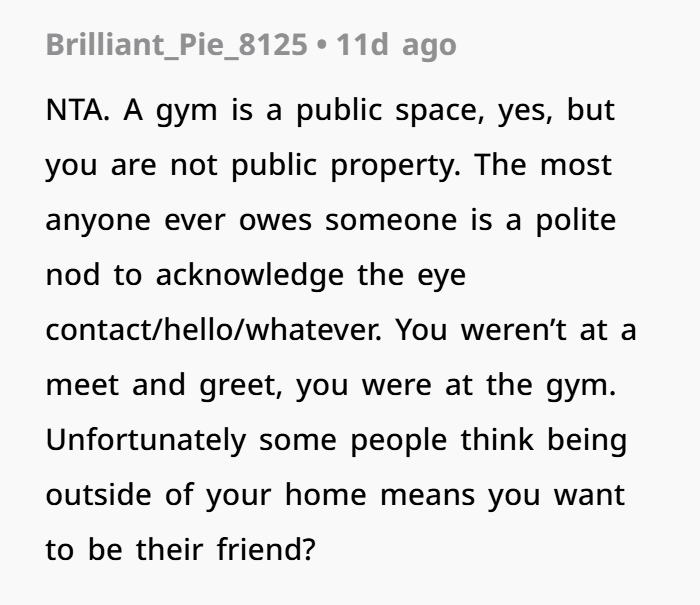Click the words "You weren’t at a"
The width and height of the screenshot is (700, 605).
coord(516,330)
